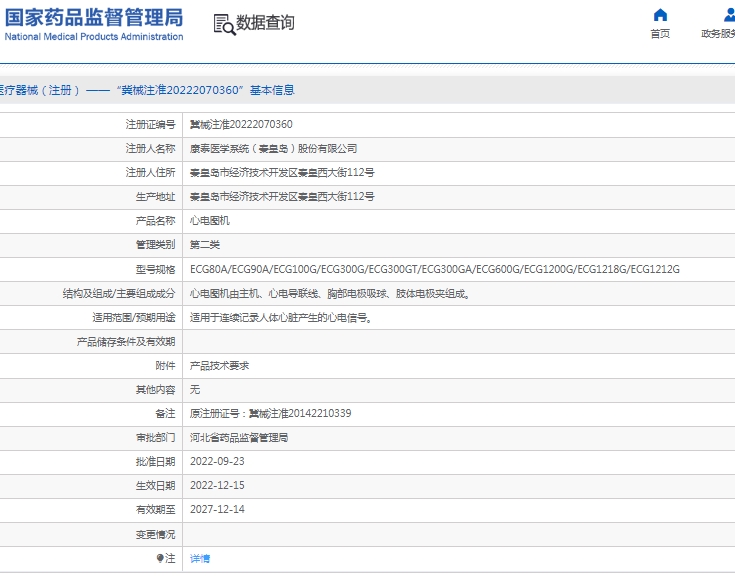Click registrant name 康泰医学系统（秦皇岛）股份有限公司
The height and width of the screenshot is (581, 735).
pos(273,149)
